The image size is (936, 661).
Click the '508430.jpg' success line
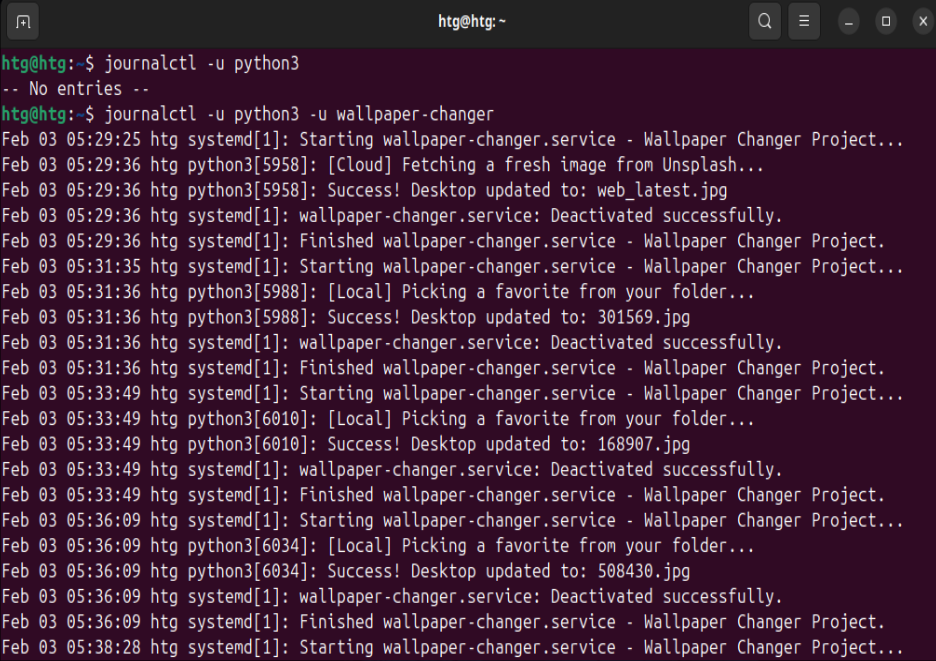(346, 571)
